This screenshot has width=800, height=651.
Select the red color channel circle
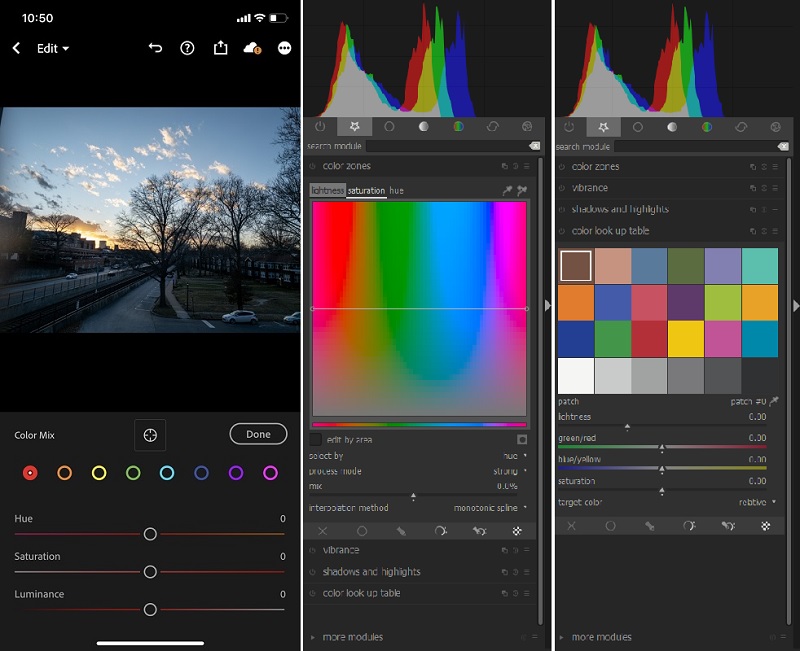30,473
